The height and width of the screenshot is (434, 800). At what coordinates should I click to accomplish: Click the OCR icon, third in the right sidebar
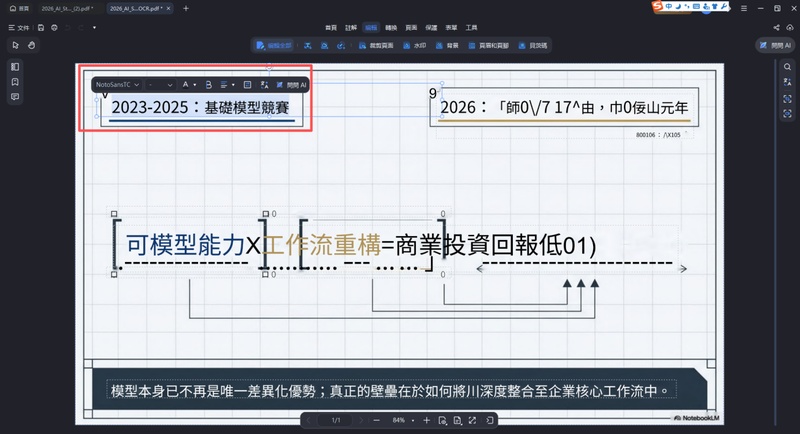coord(787,99)
